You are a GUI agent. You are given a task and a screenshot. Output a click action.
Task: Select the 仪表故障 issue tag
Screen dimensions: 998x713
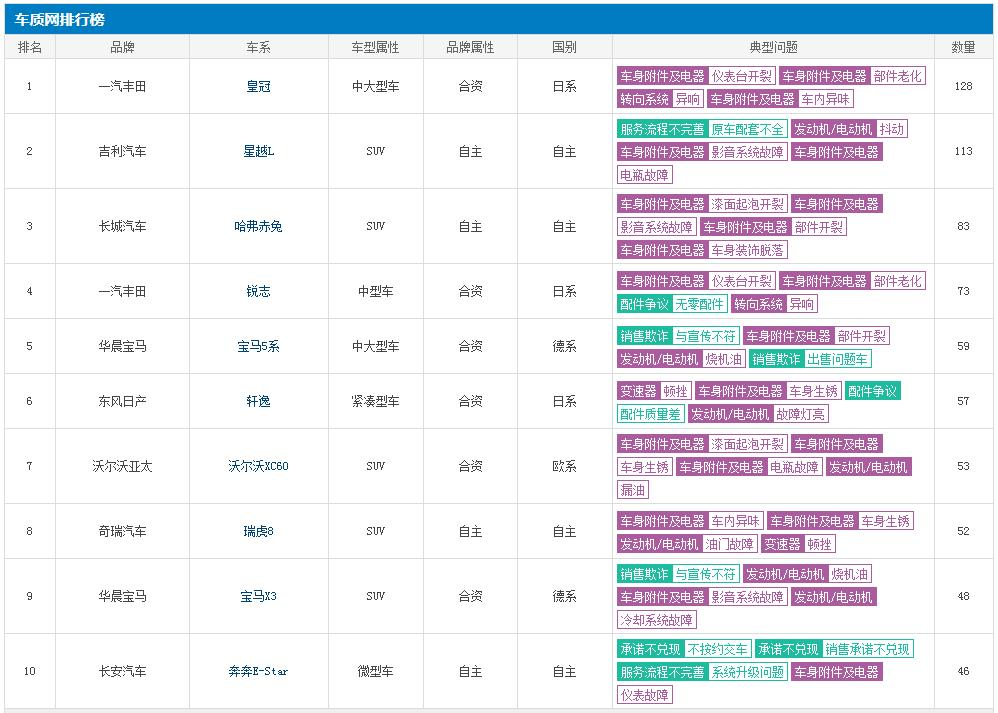644,695
